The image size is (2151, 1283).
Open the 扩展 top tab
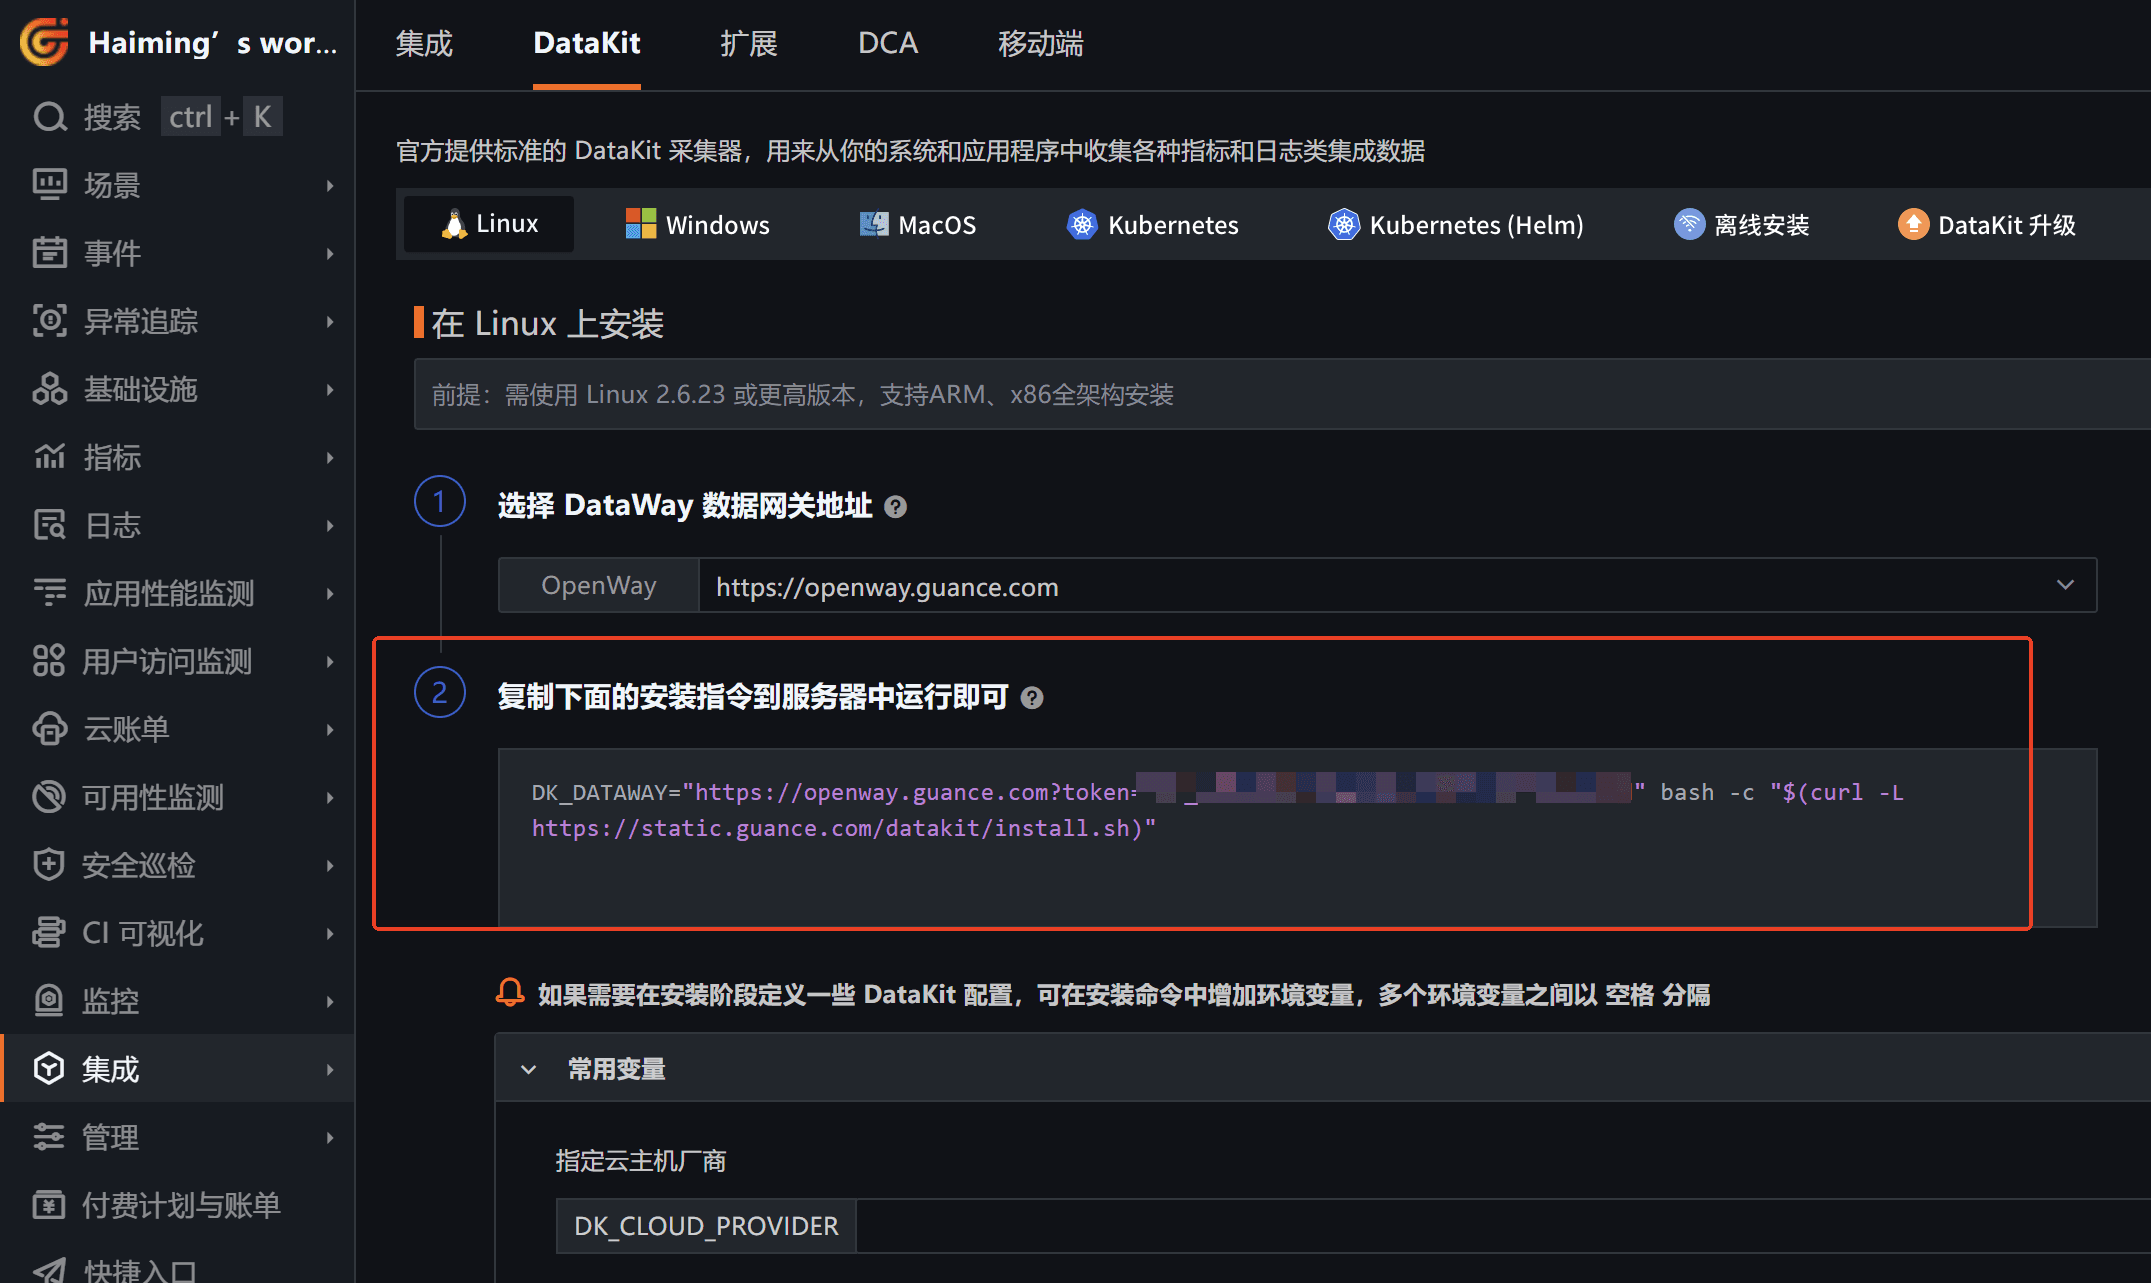tap(748, 43)
